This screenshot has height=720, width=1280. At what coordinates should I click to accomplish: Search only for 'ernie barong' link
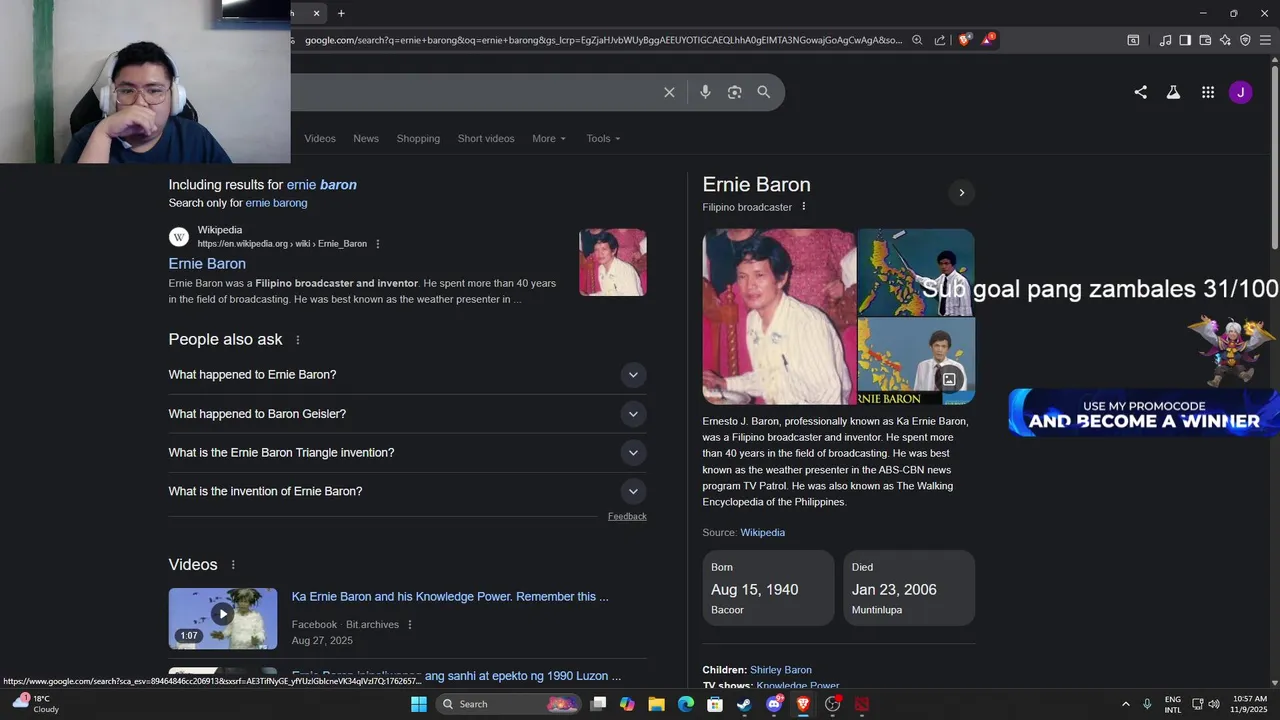tap(276, 203)
